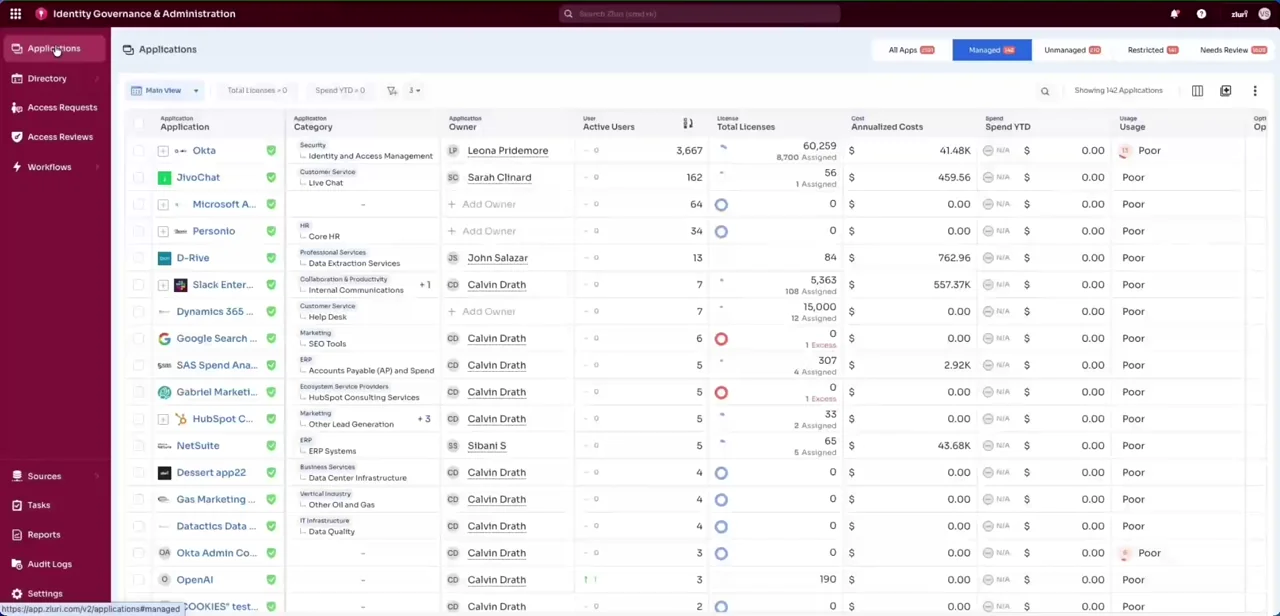Expand the Personio row plus box
Viewport: 1280px width, 616px height.
tap(163, 231)
